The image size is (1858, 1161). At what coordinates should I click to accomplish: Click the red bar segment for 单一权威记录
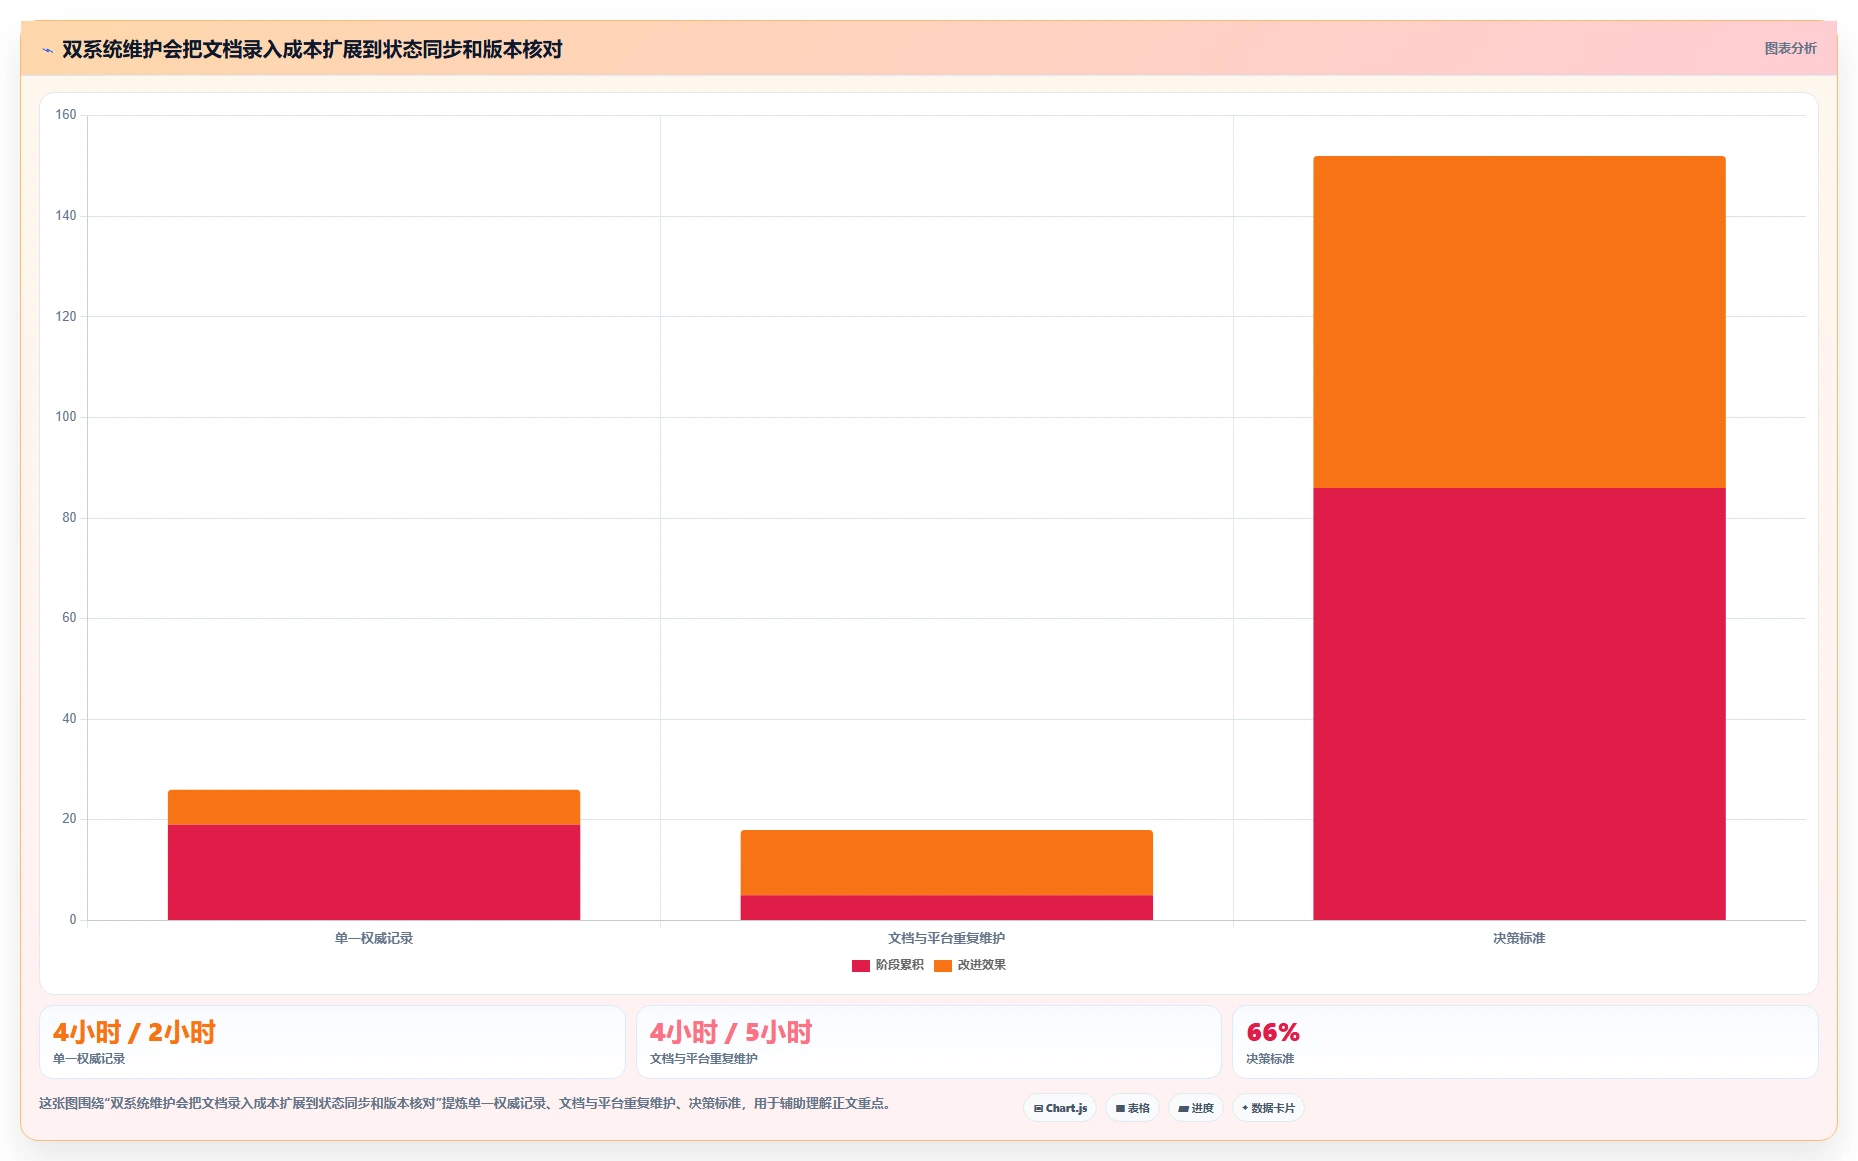[x=374, y=872]
